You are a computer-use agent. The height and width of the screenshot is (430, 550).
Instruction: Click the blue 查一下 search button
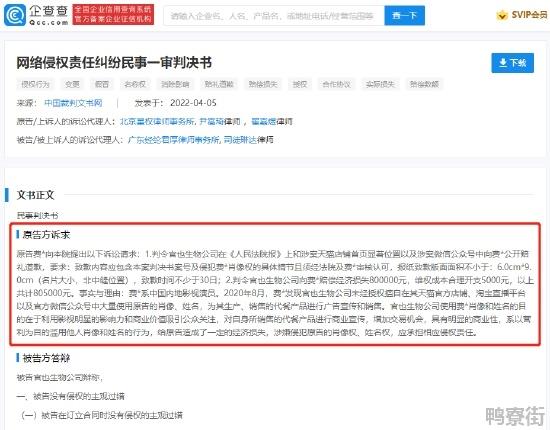(404, 16)
